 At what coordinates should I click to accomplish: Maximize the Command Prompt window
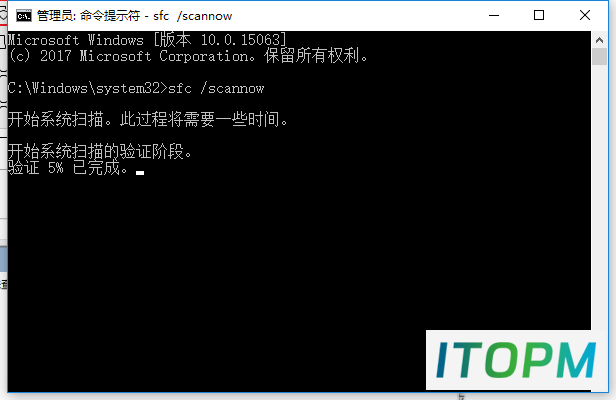click(539, 16)
